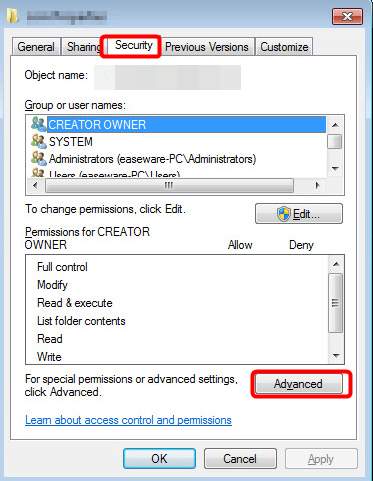Open Advanced security settings
The image size is (373, 481).
coord(298,384)
